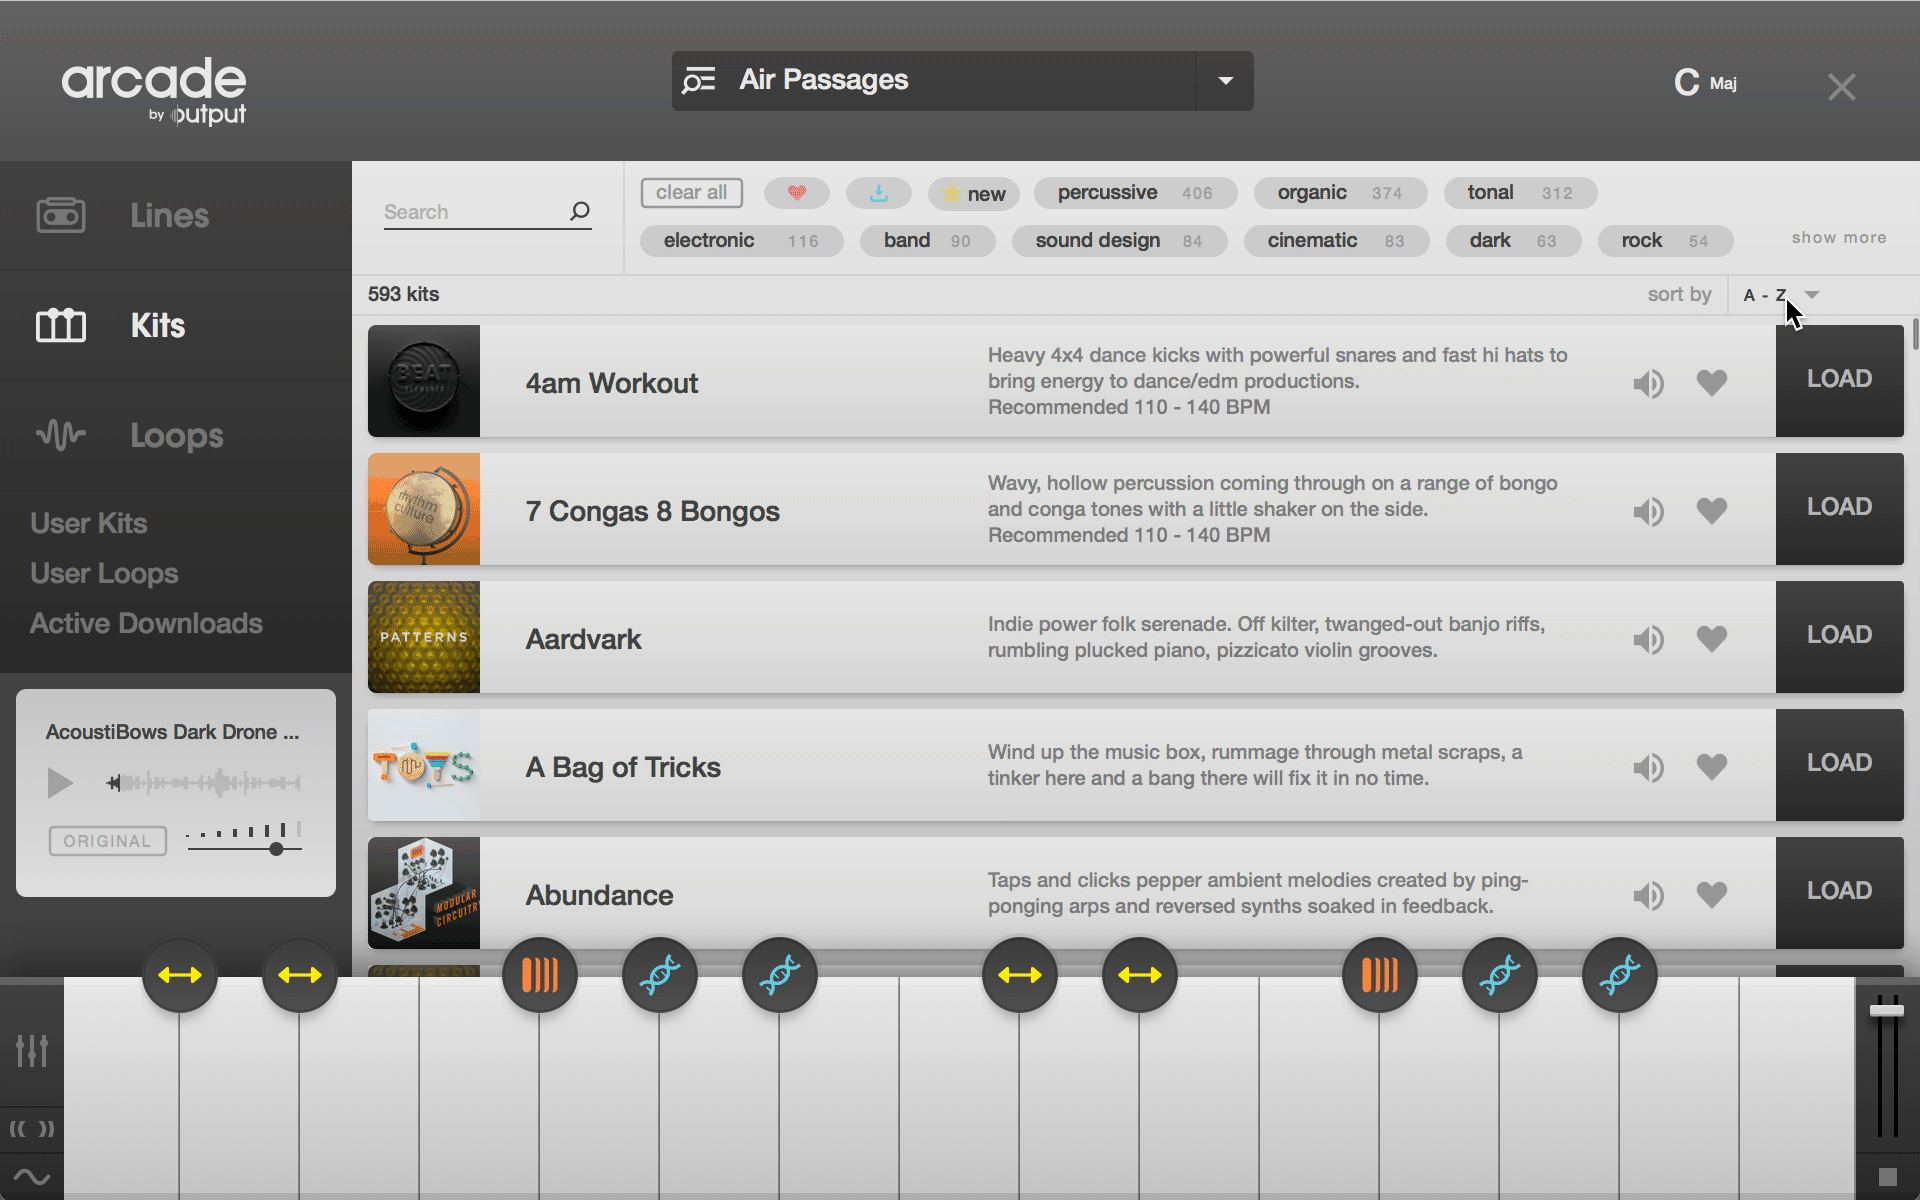
Task: Go to User Kits
Action: point(89,523)
